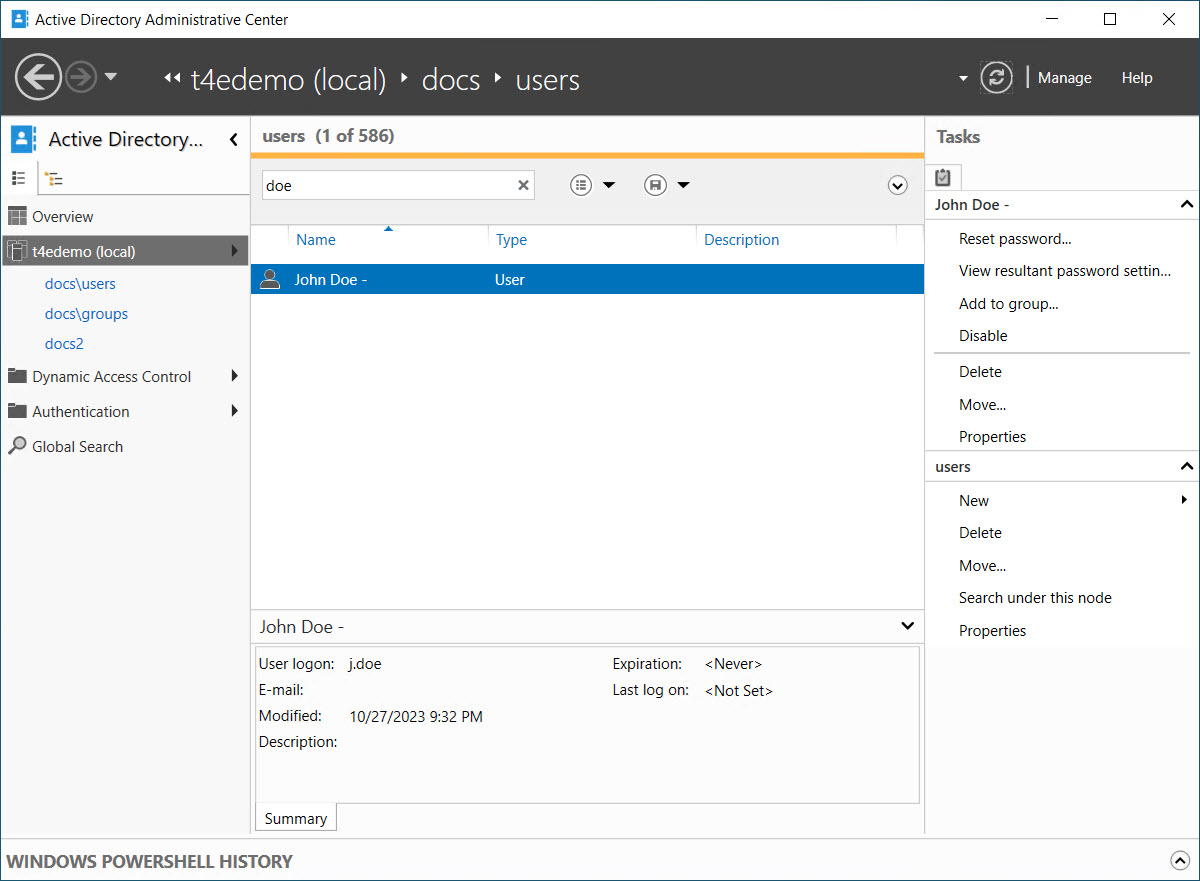Image resolution: width=1200 pixels, height=881 pixels.
Task: Collapse the John Doe tasks section
Action: 1187,205
